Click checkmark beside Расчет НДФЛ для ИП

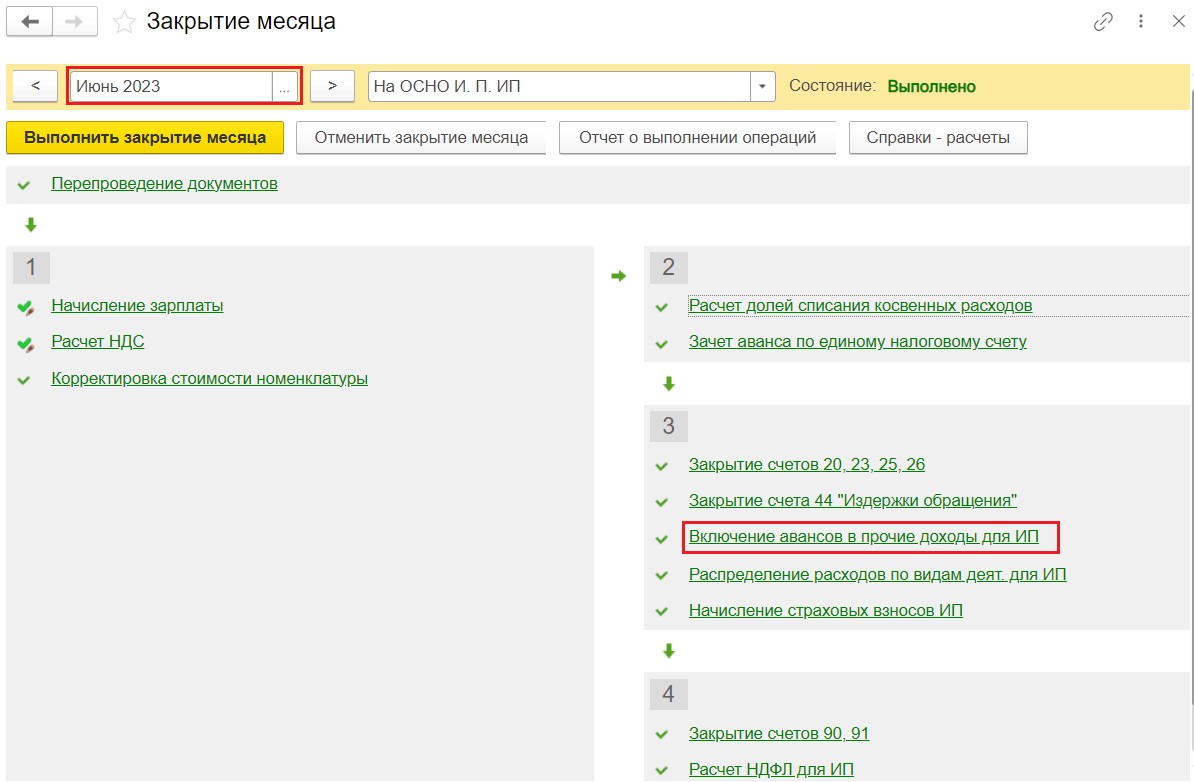coord(662,771)
